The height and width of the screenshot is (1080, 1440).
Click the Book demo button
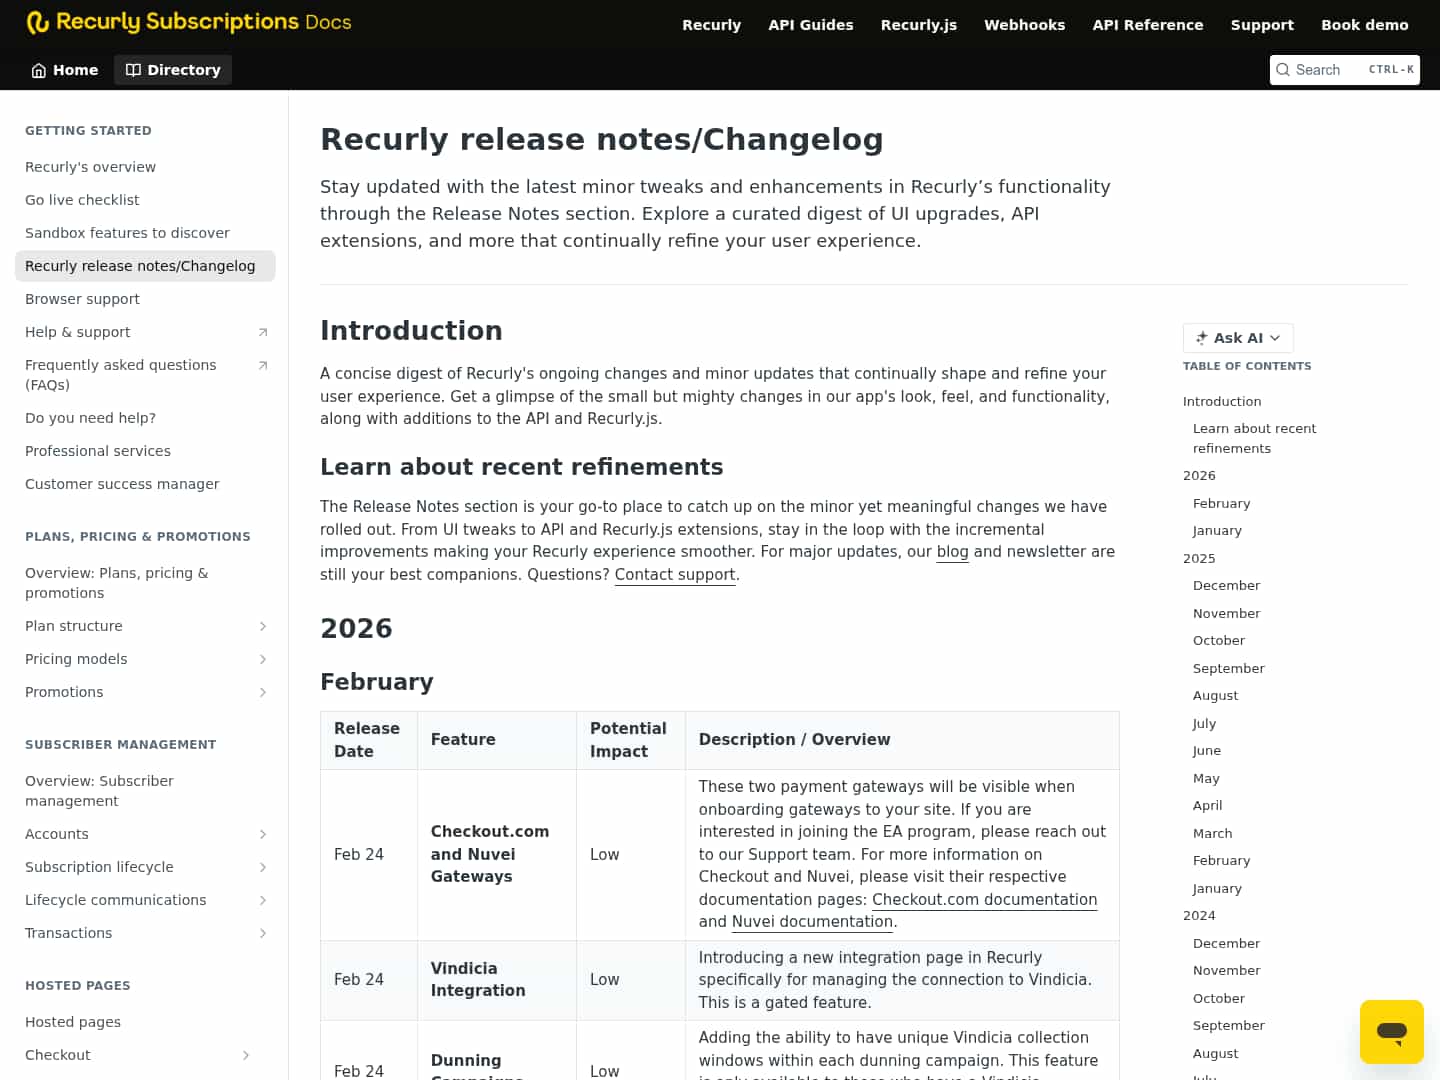coord(1365,24)
